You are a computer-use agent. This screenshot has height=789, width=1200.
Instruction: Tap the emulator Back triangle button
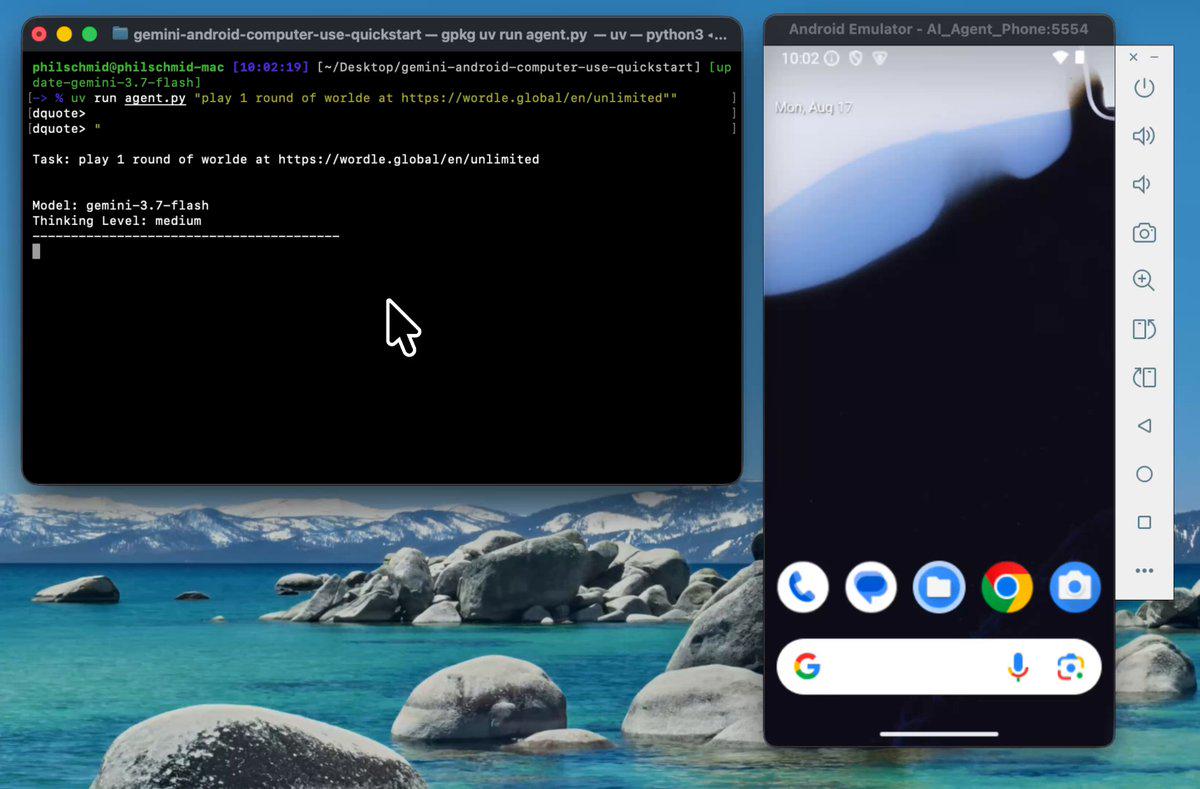(x=1144, y=426)
